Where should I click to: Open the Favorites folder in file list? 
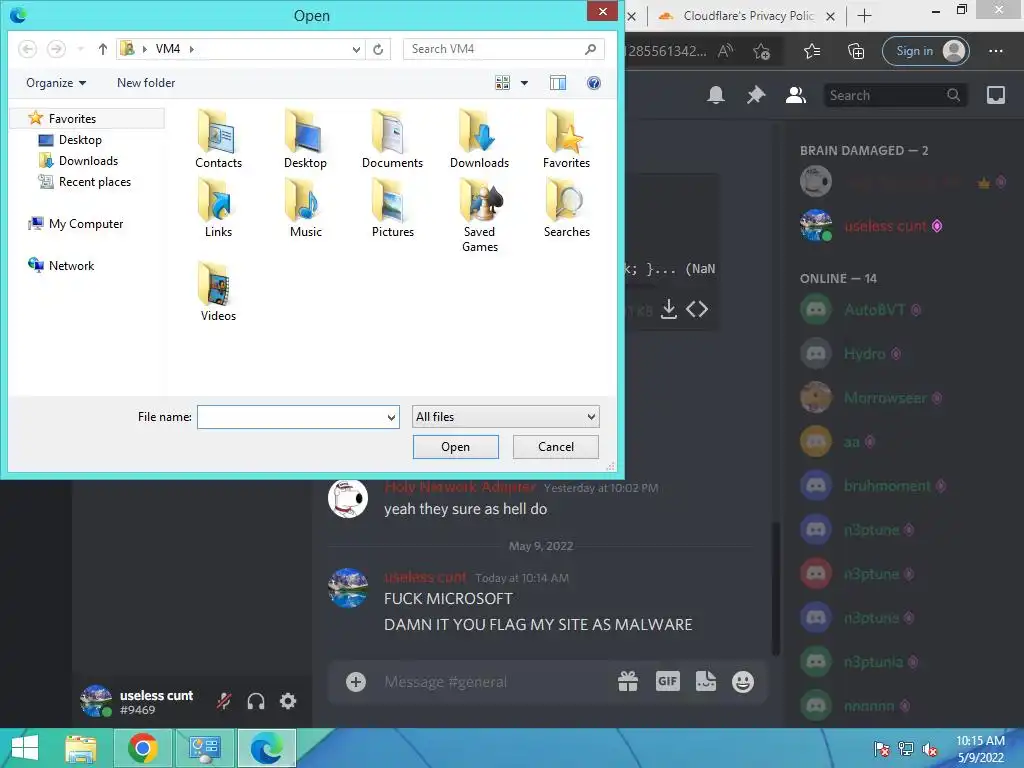566,140
